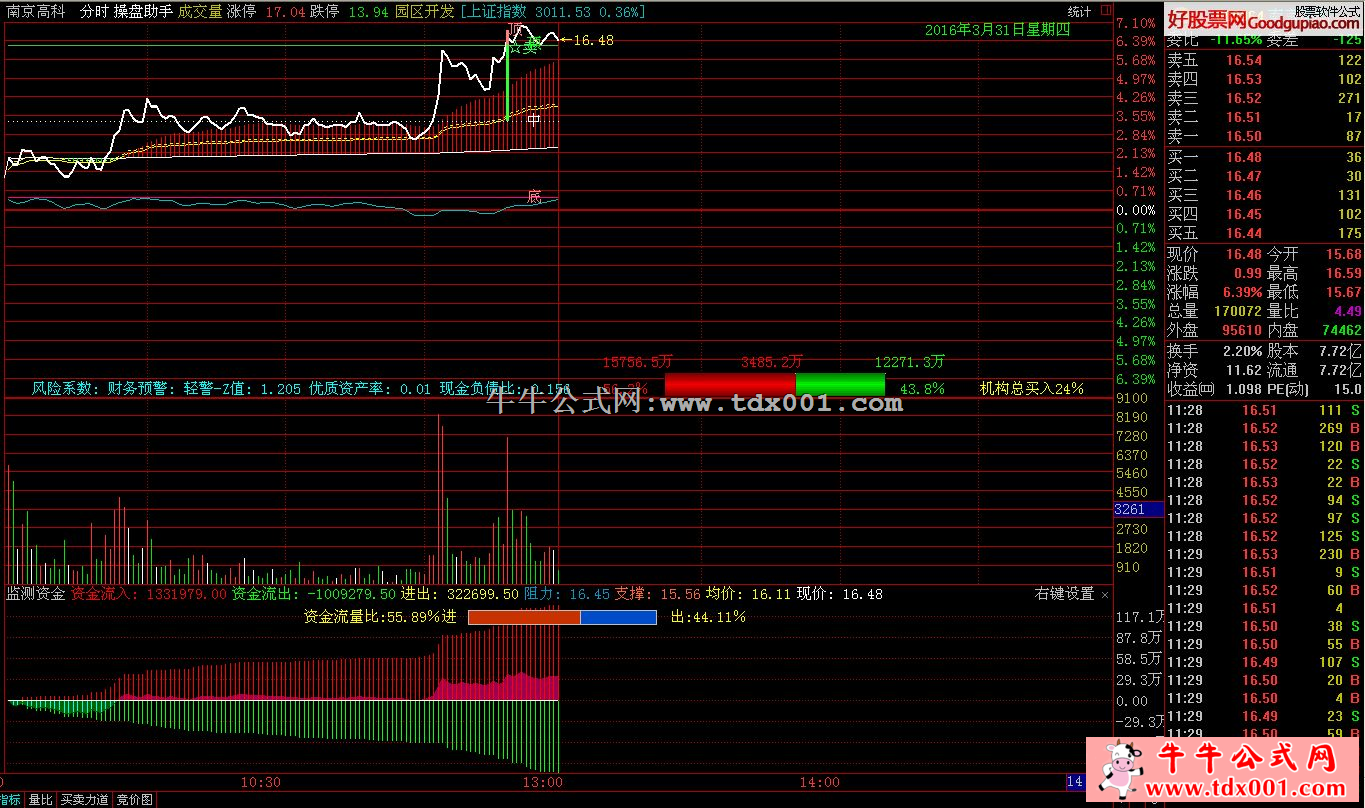The height and width of the screenshot is (808, 1365).
Task: Click the 买五 16.44 order row
Action: [x=1265, y=233]
